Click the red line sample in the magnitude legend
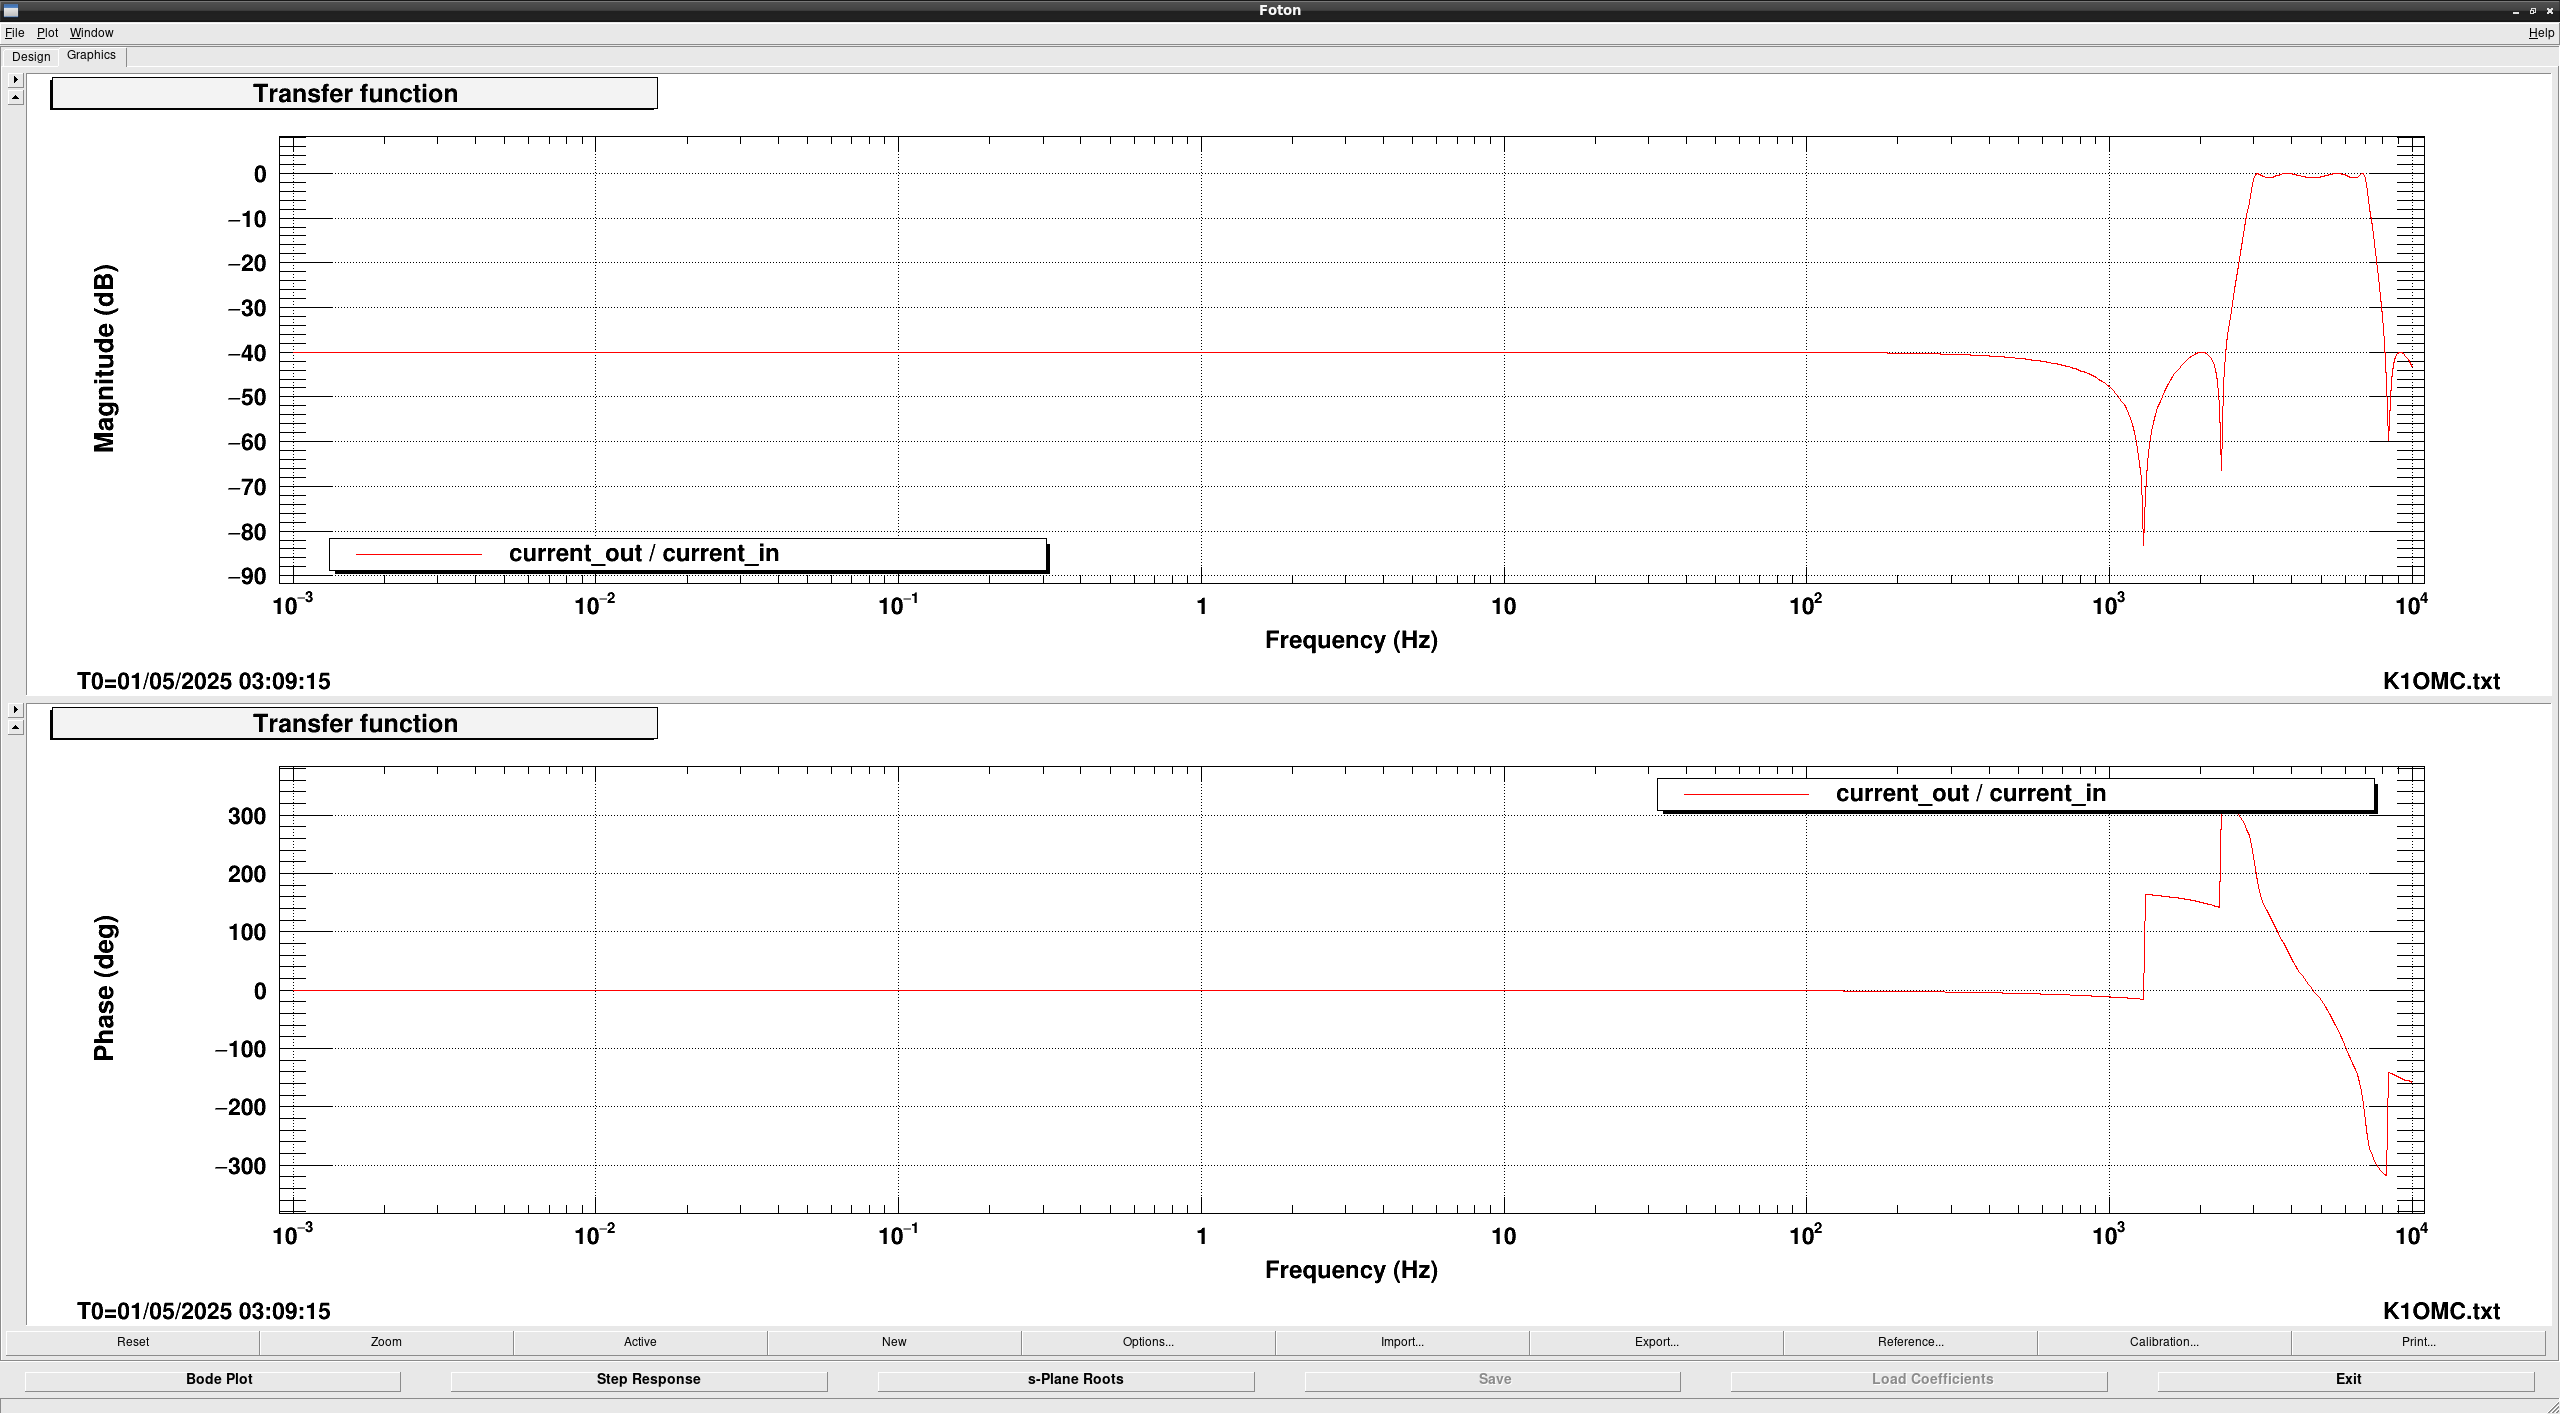 (419, 554)
